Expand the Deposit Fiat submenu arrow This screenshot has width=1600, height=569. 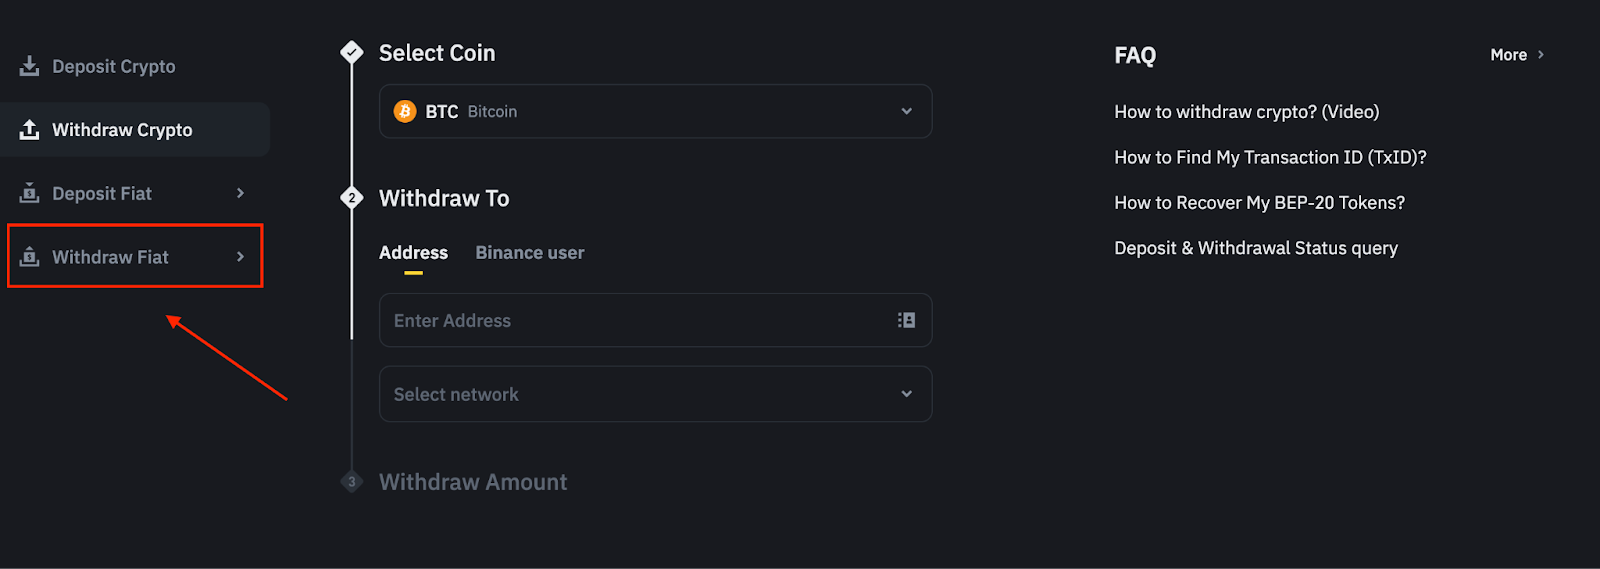(240, 193)
